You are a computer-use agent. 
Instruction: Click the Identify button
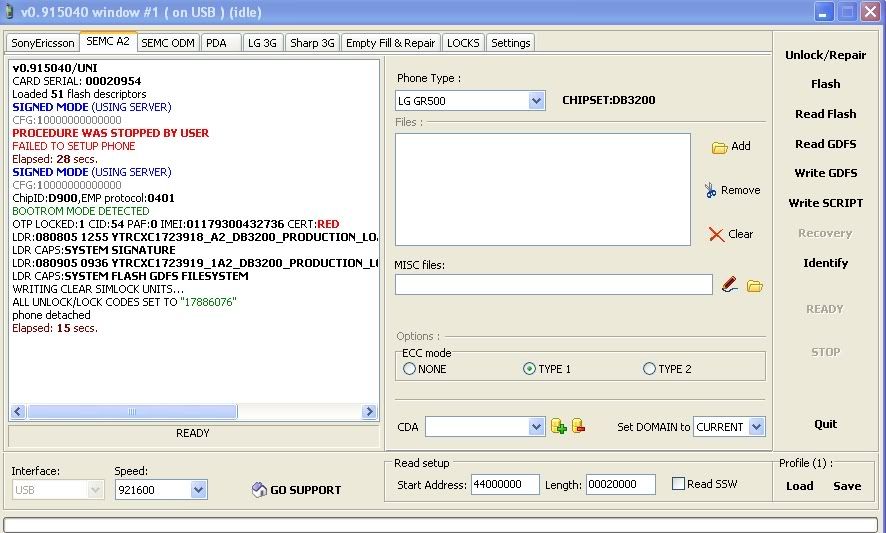(826, 263)
